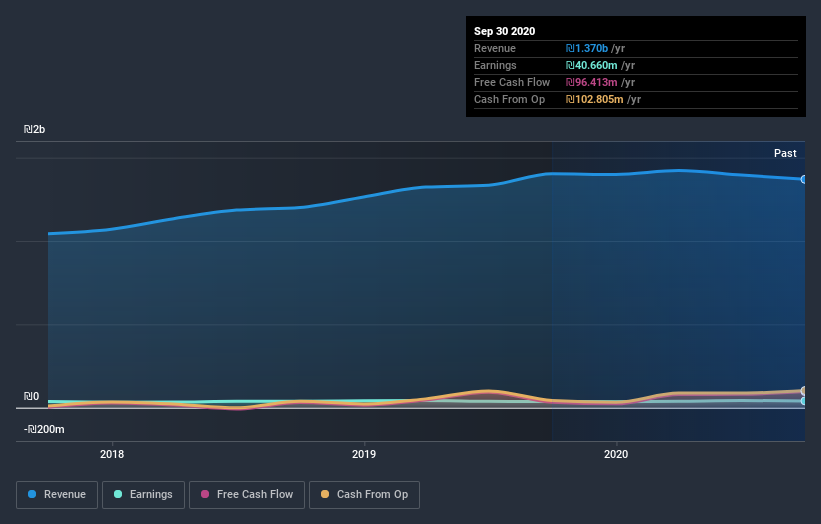Viewport: 821px width, 524px height.
Task: Click the -₪200m y-axis label
Action: [44, 429]
